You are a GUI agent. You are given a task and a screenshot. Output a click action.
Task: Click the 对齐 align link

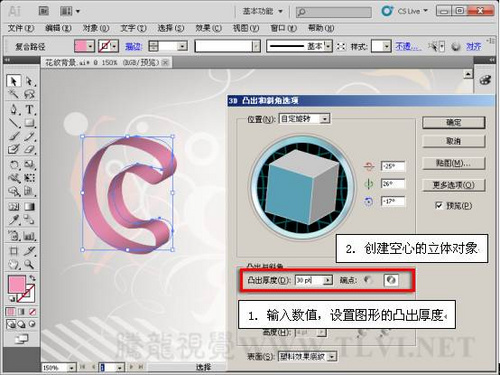pos(473,46)
